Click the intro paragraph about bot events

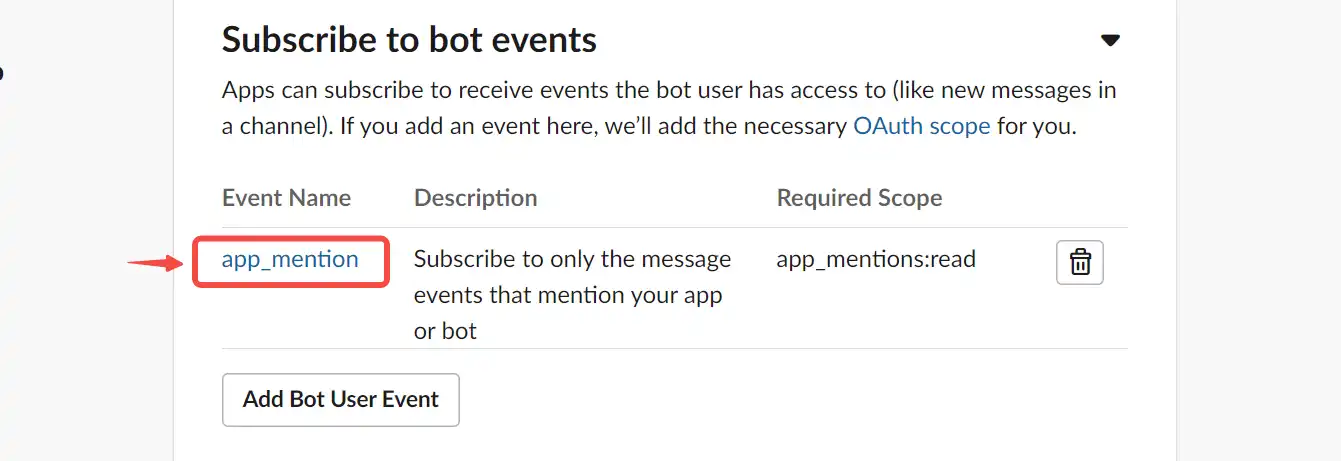[x=669, y=109]
